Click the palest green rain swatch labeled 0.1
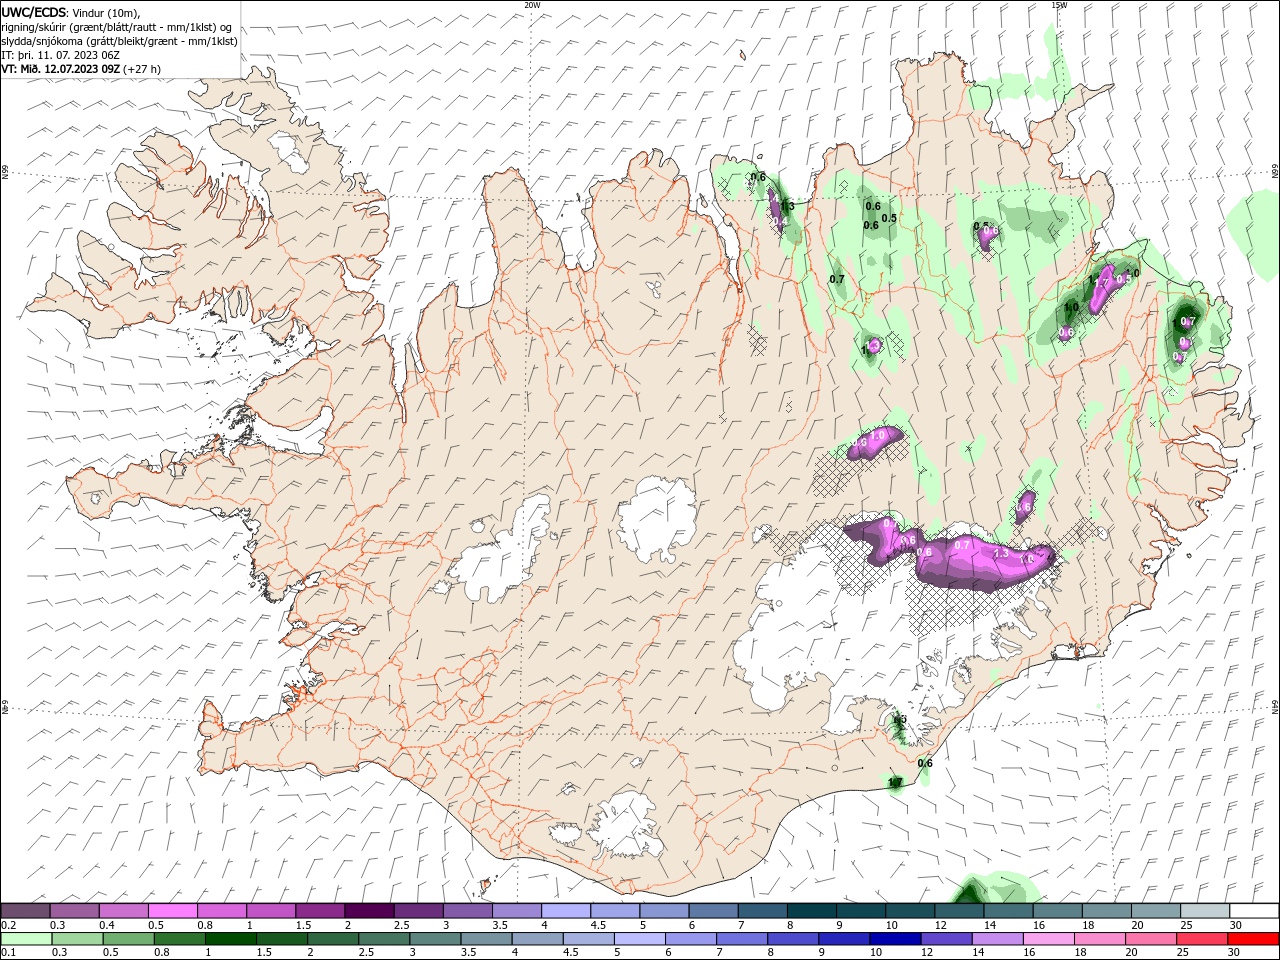 pyautogui.click(x=27, y=939)
